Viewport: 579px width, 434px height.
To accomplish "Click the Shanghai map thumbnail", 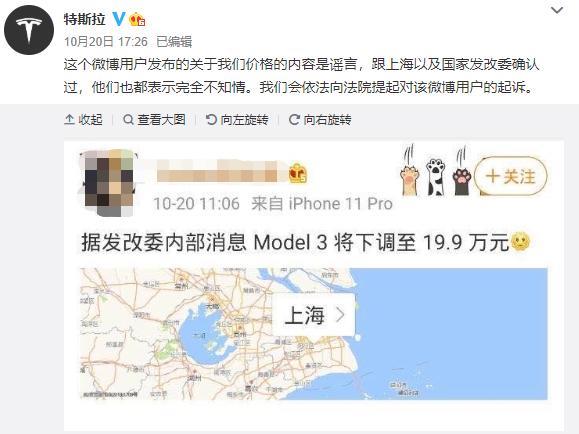I will click(314, 334).
